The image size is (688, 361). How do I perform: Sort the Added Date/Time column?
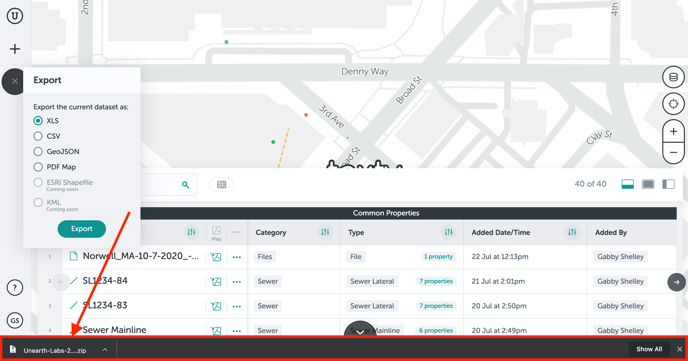click(572, 232)
